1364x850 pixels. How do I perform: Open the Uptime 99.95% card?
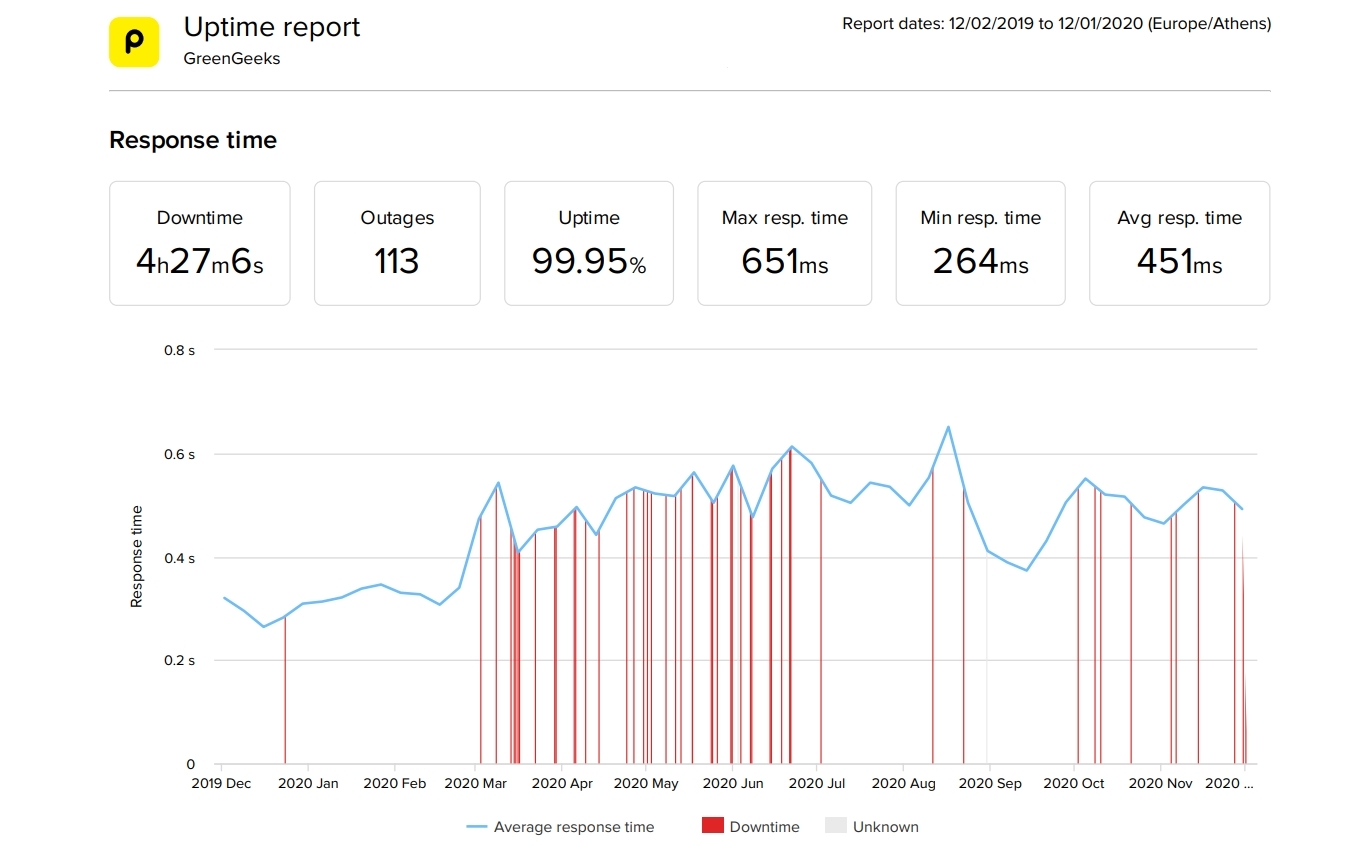point(589,243)
